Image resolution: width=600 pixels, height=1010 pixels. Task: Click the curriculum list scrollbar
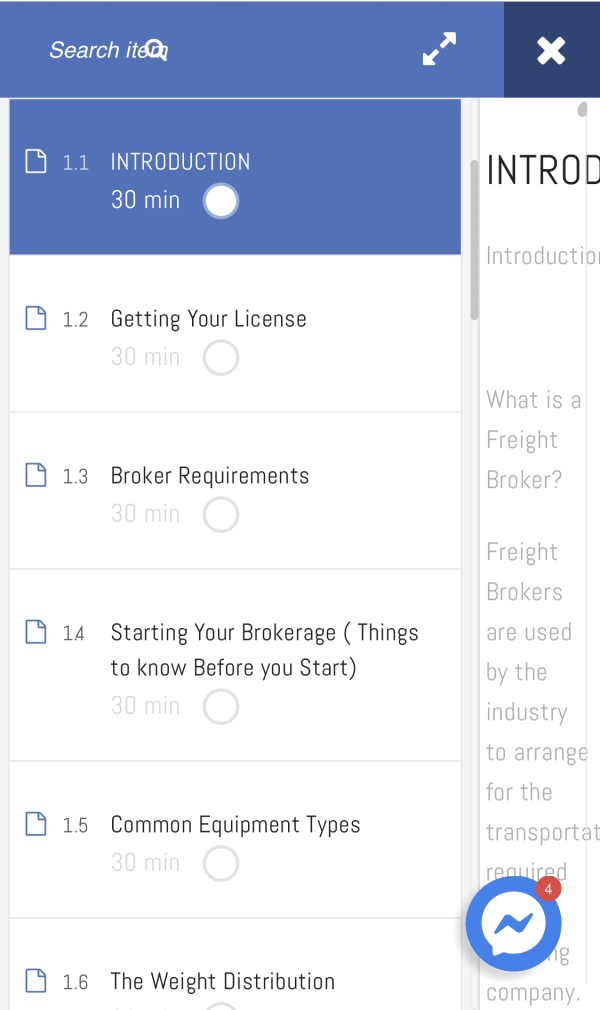(473, 240)
